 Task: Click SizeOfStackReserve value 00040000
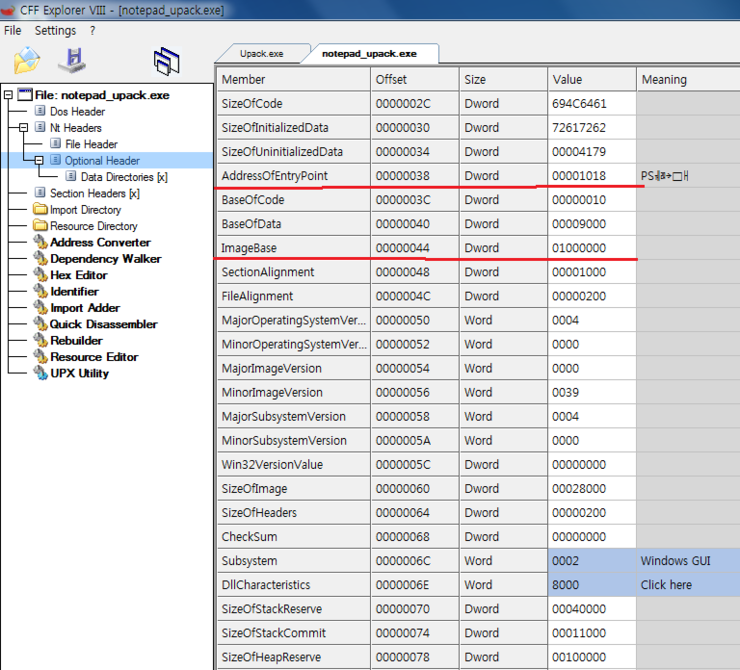(592, 609)
